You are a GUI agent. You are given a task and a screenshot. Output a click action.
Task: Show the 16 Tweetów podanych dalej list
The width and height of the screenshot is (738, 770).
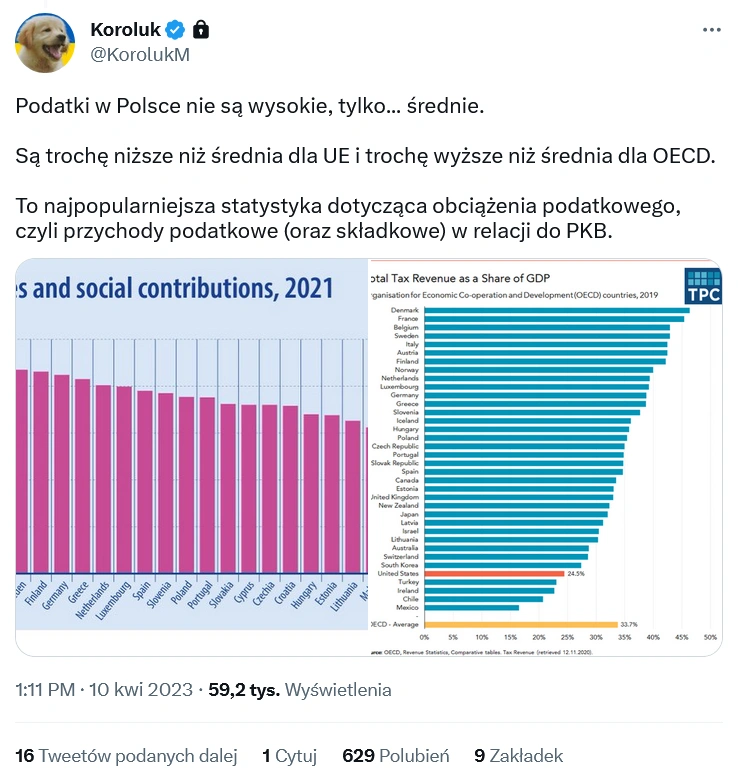pos(126,755)
